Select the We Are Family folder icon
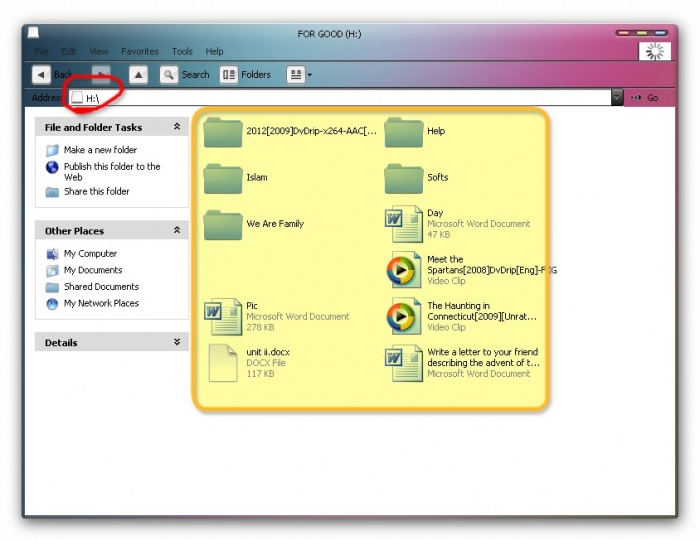Image resolution: width=700 pixels, height=540 pixels. (x=223, y=225)
